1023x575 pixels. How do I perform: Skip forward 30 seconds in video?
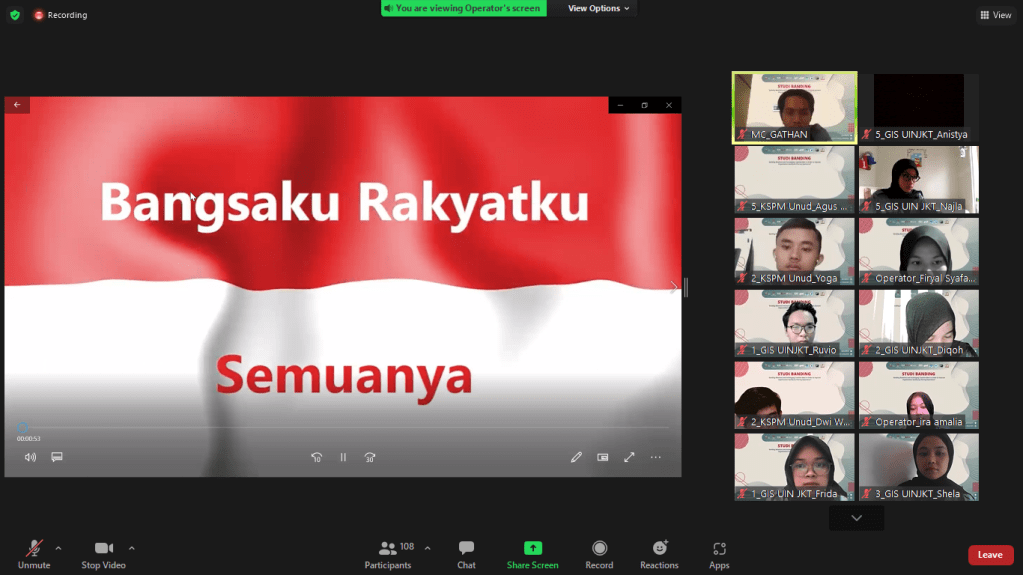pyautogui.click(x=370, y=457)
